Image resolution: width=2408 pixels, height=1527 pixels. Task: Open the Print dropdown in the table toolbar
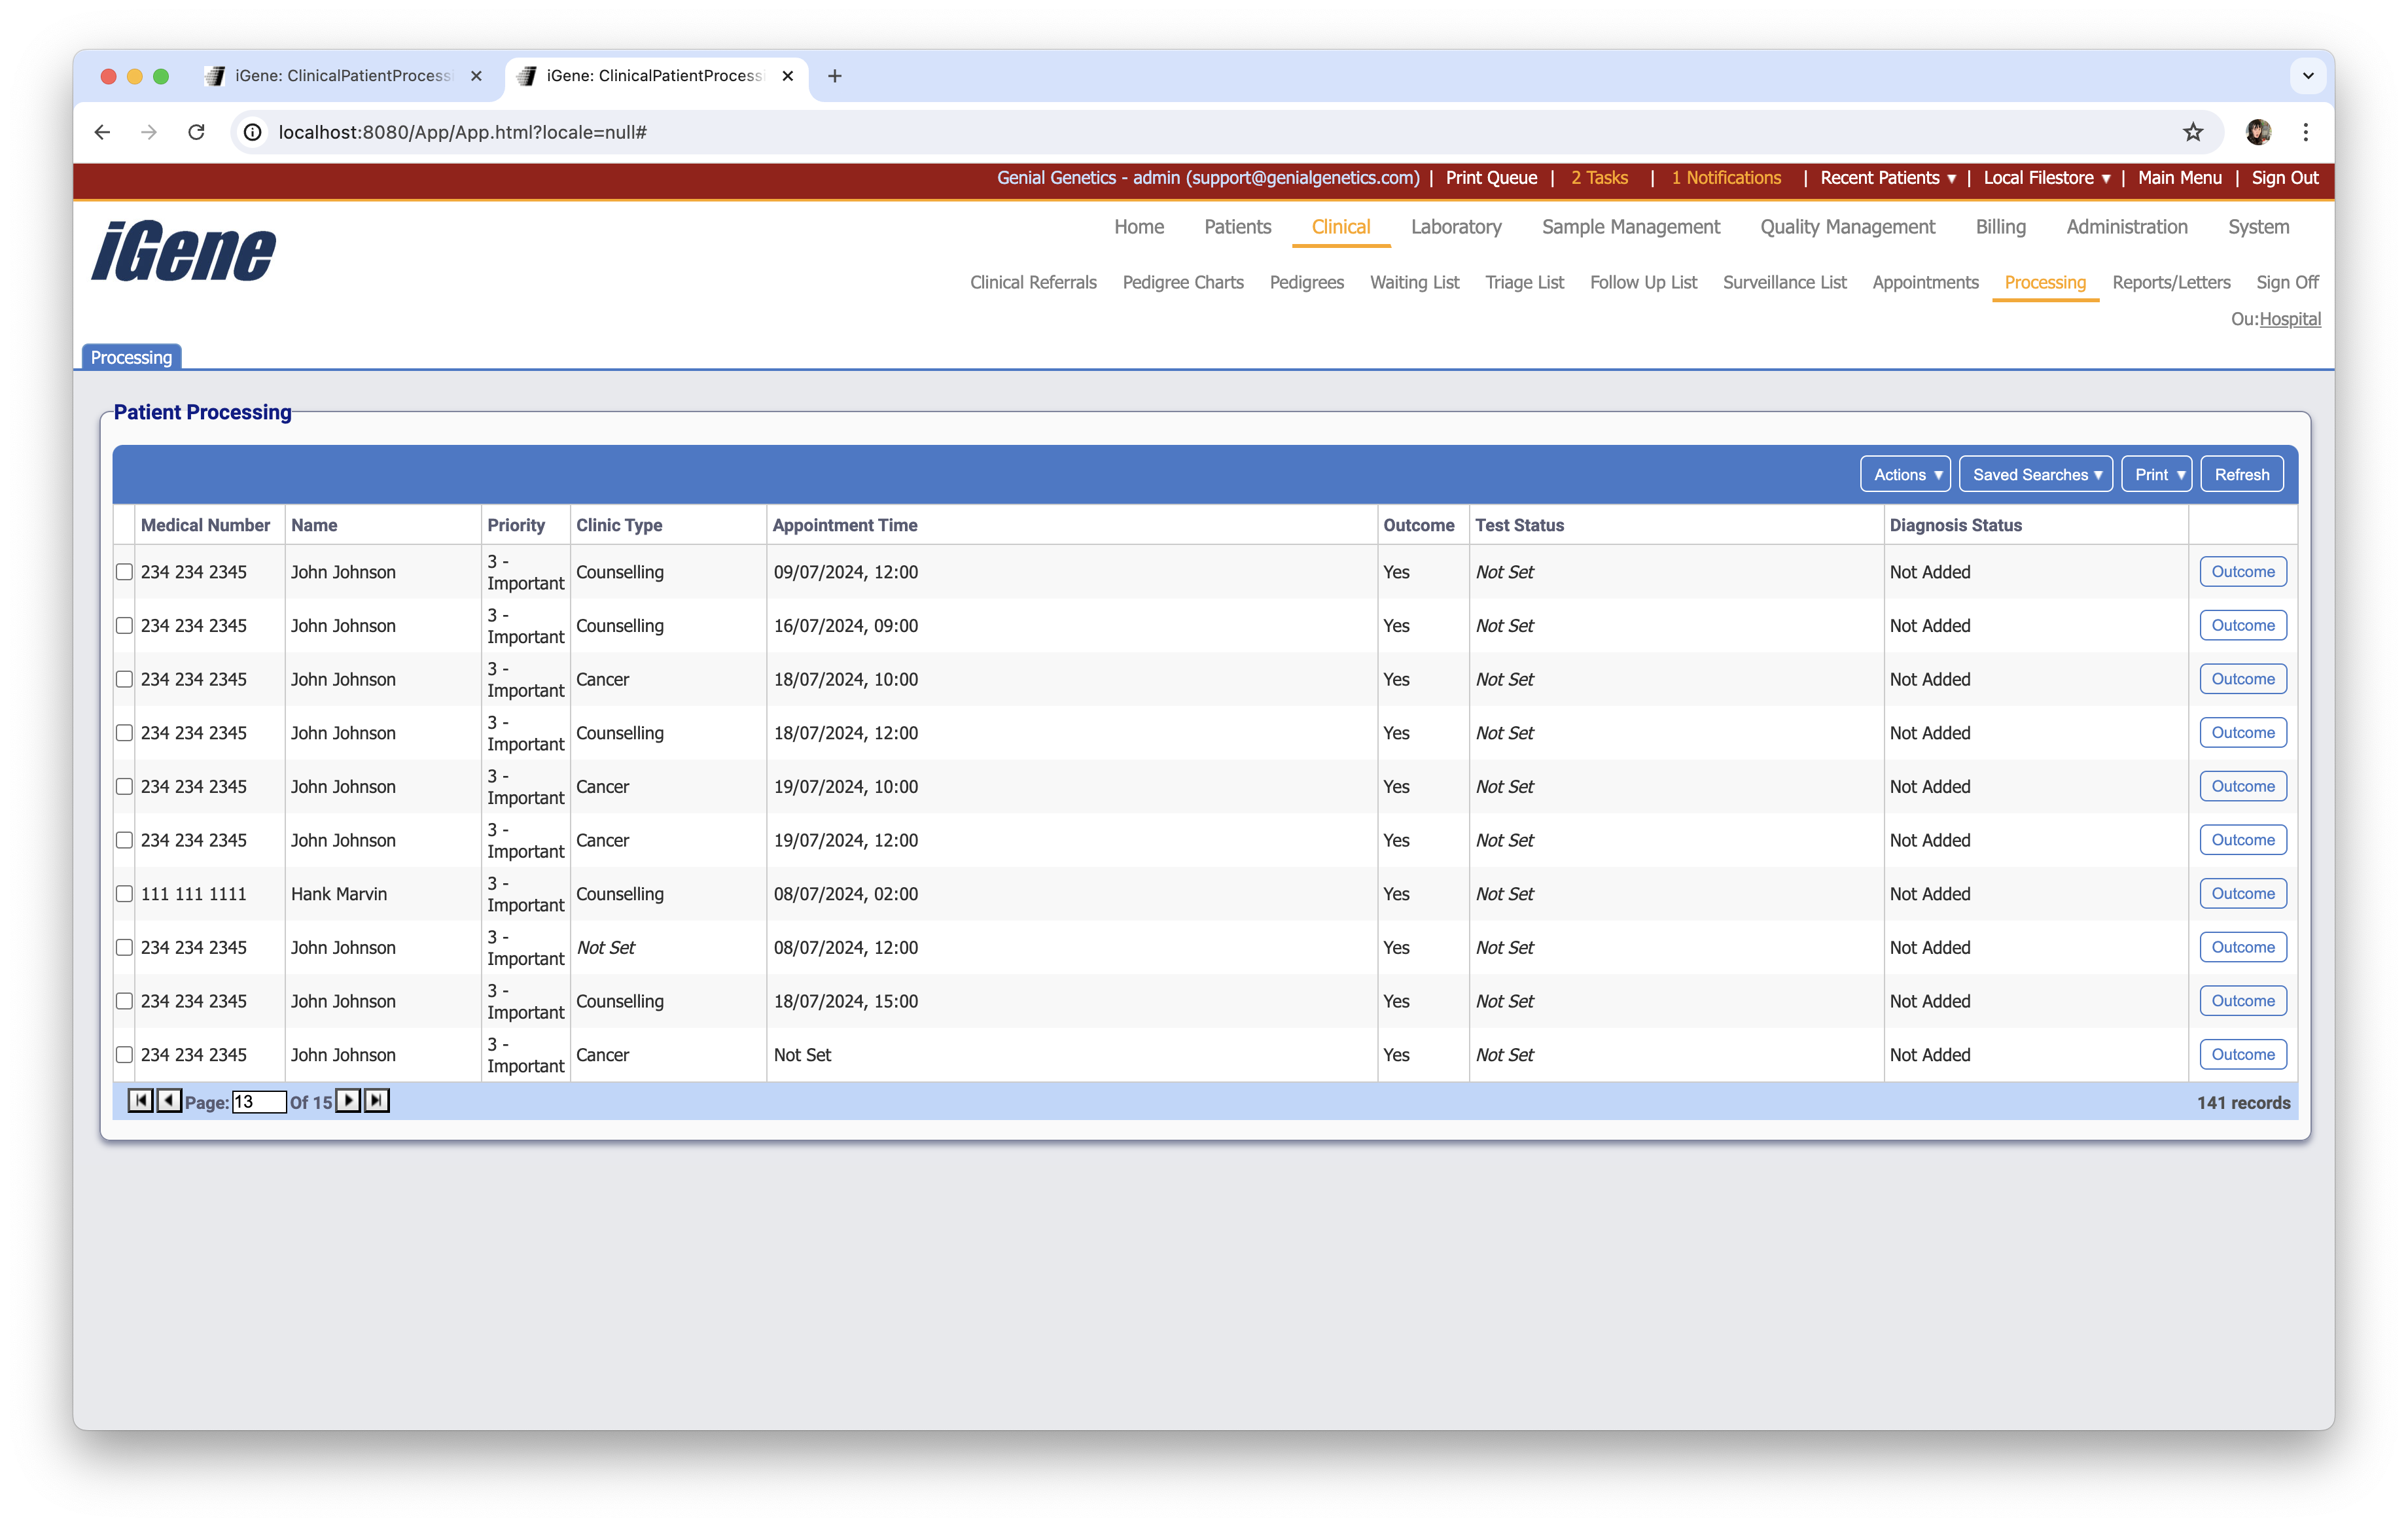point(2156,474)
